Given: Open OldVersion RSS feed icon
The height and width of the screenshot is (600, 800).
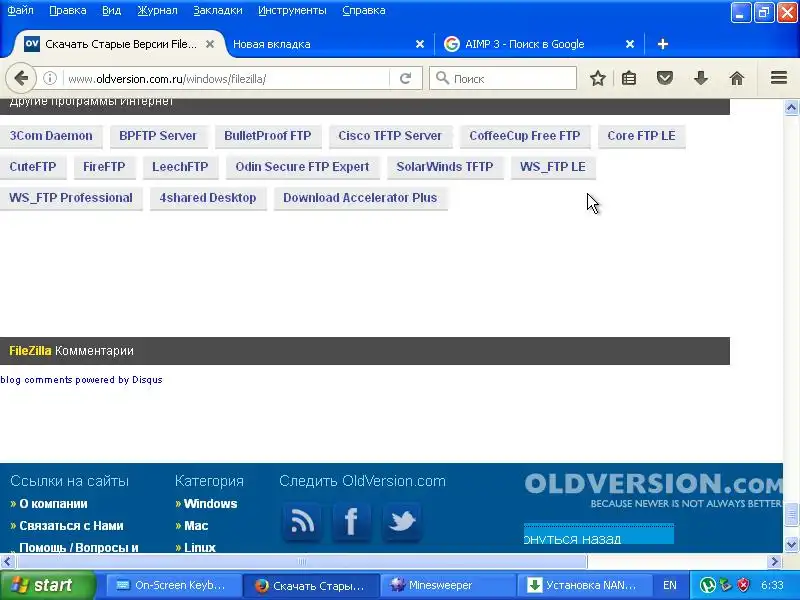Looking at the screenshot, I should click(302, 522).
